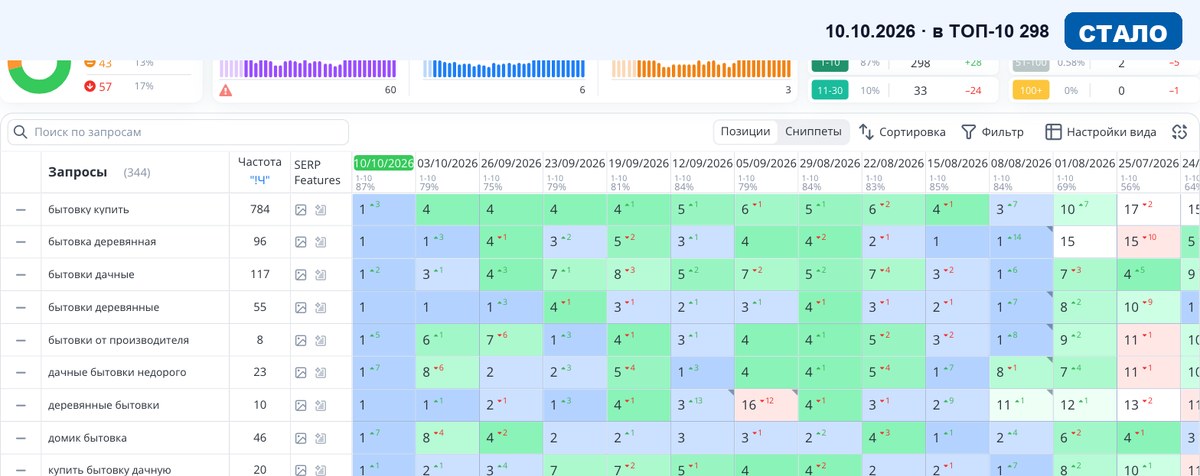Click the image SERP icon for деревянные бытовки
This screenshot has width=1200, height=476.
(x=301, y=406)
